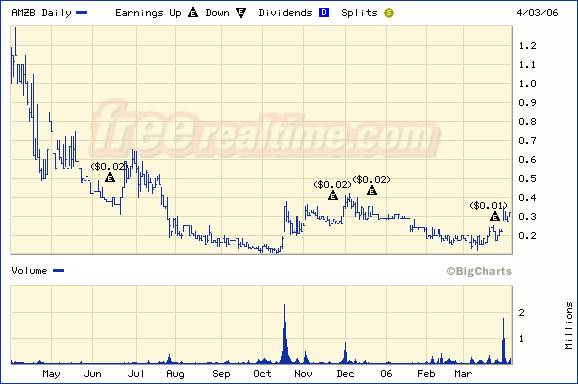Click the Mar month label

click(x=463, y=374)
